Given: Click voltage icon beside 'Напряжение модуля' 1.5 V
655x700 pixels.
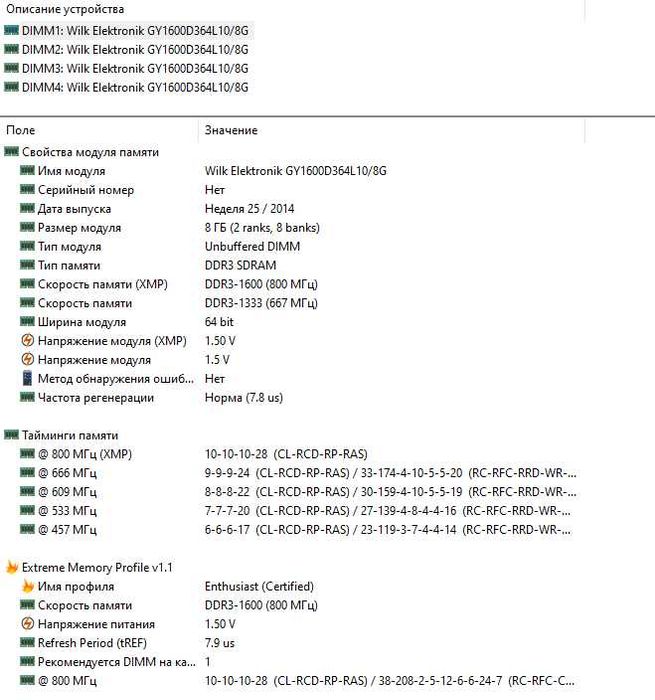Looking at the screenshot, I should pyautogui.click(x=28, y=359).
